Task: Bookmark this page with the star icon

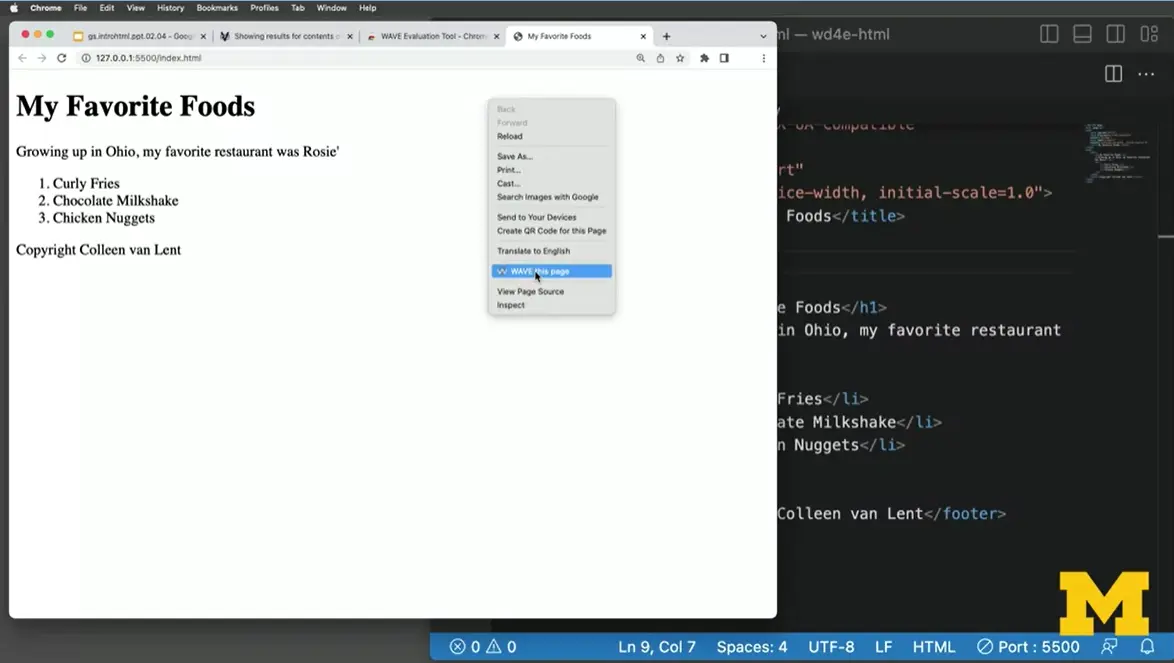Action: (680, 58)
